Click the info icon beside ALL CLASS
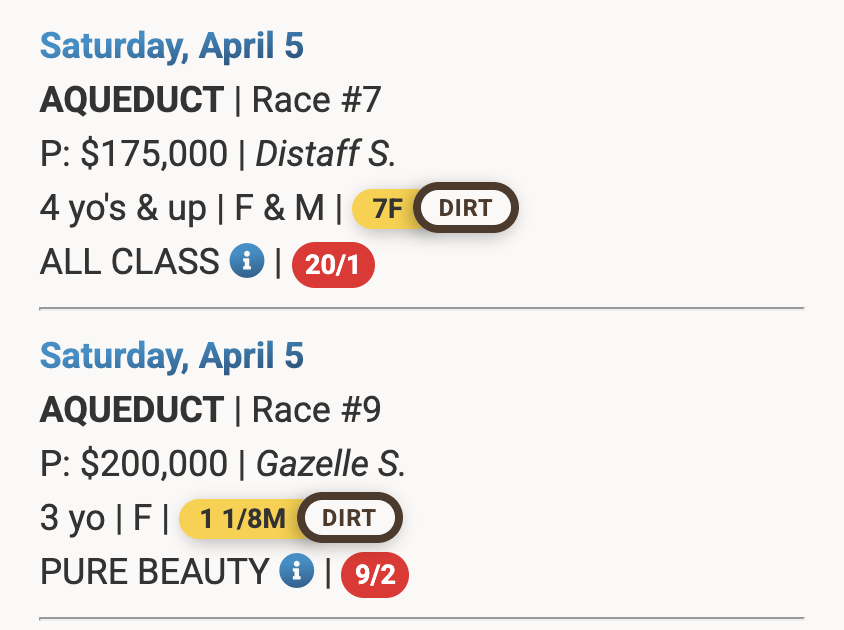 point(246,262)
